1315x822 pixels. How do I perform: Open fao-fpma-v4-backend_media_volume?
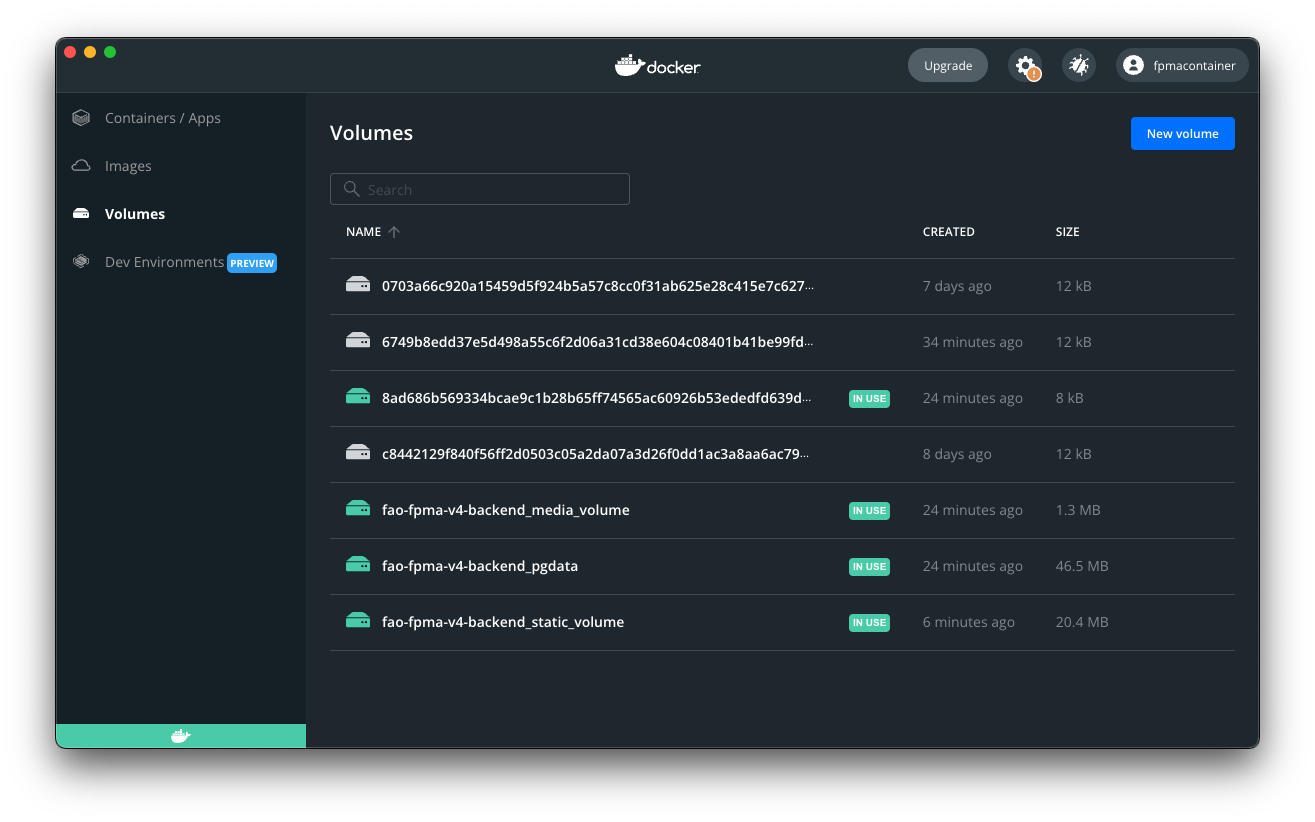[x=506, y=510]
